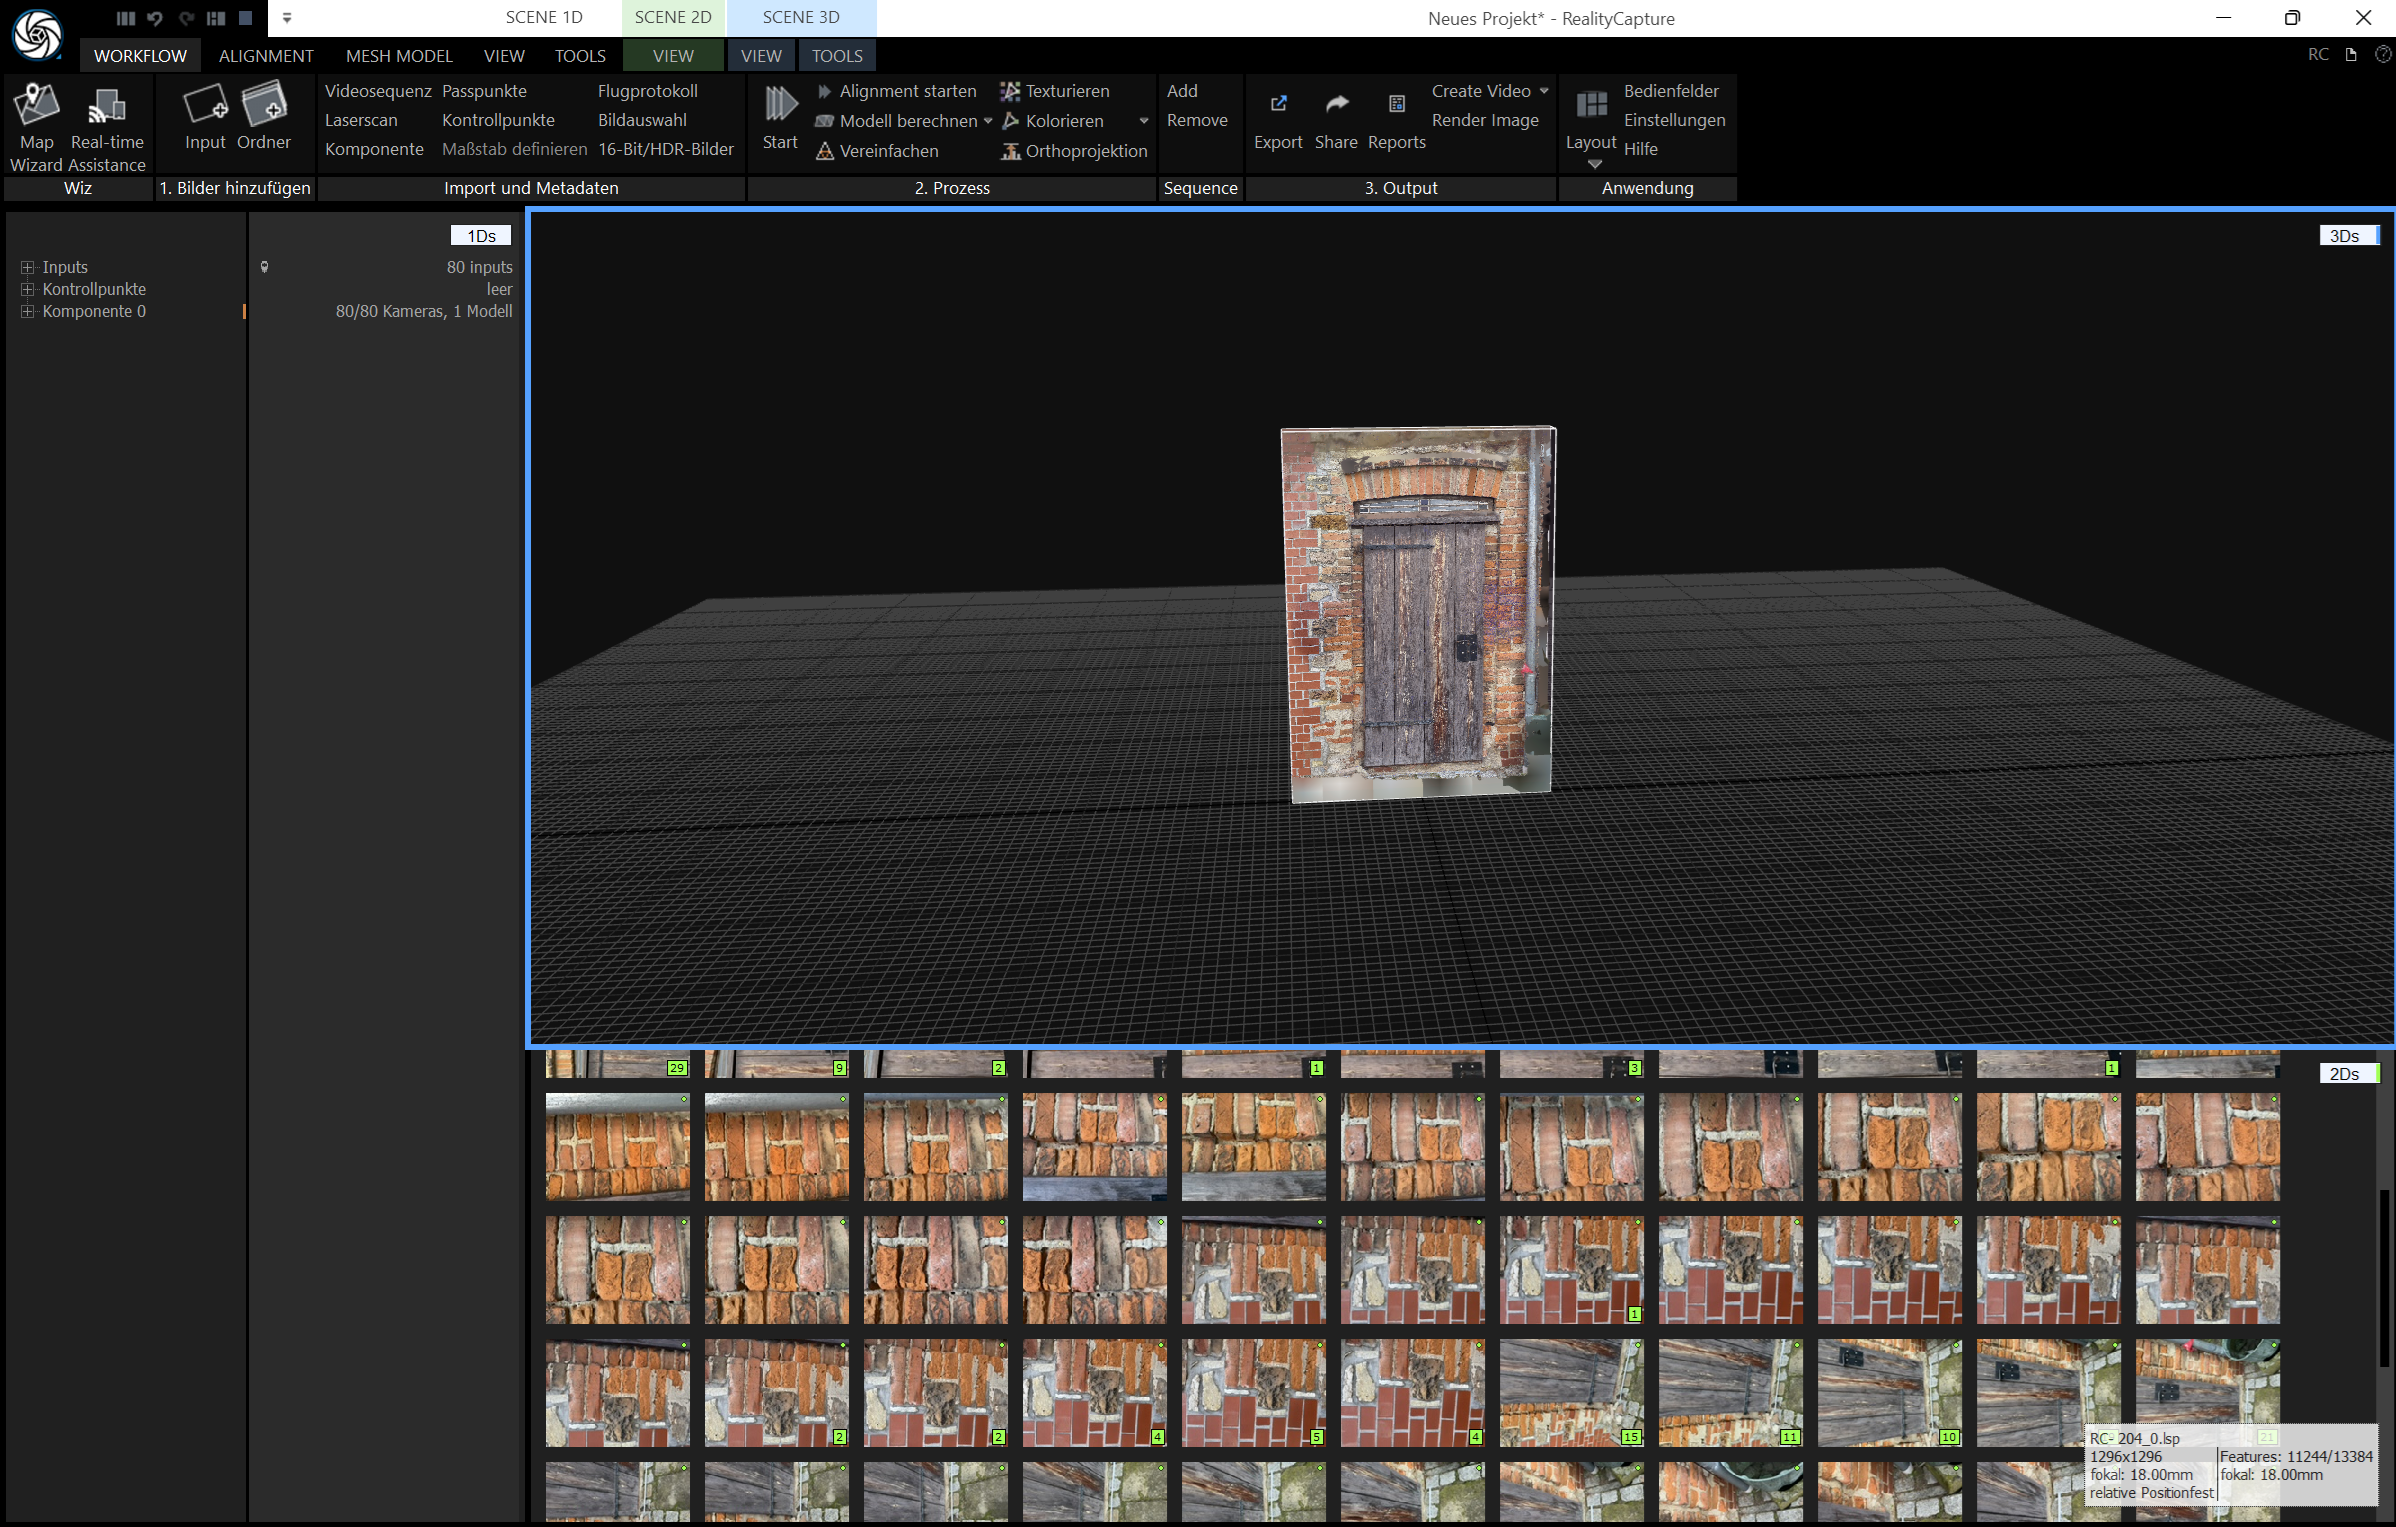Click Remove in Sequence group
2396x1527 pixels.
pos(1197,120)
